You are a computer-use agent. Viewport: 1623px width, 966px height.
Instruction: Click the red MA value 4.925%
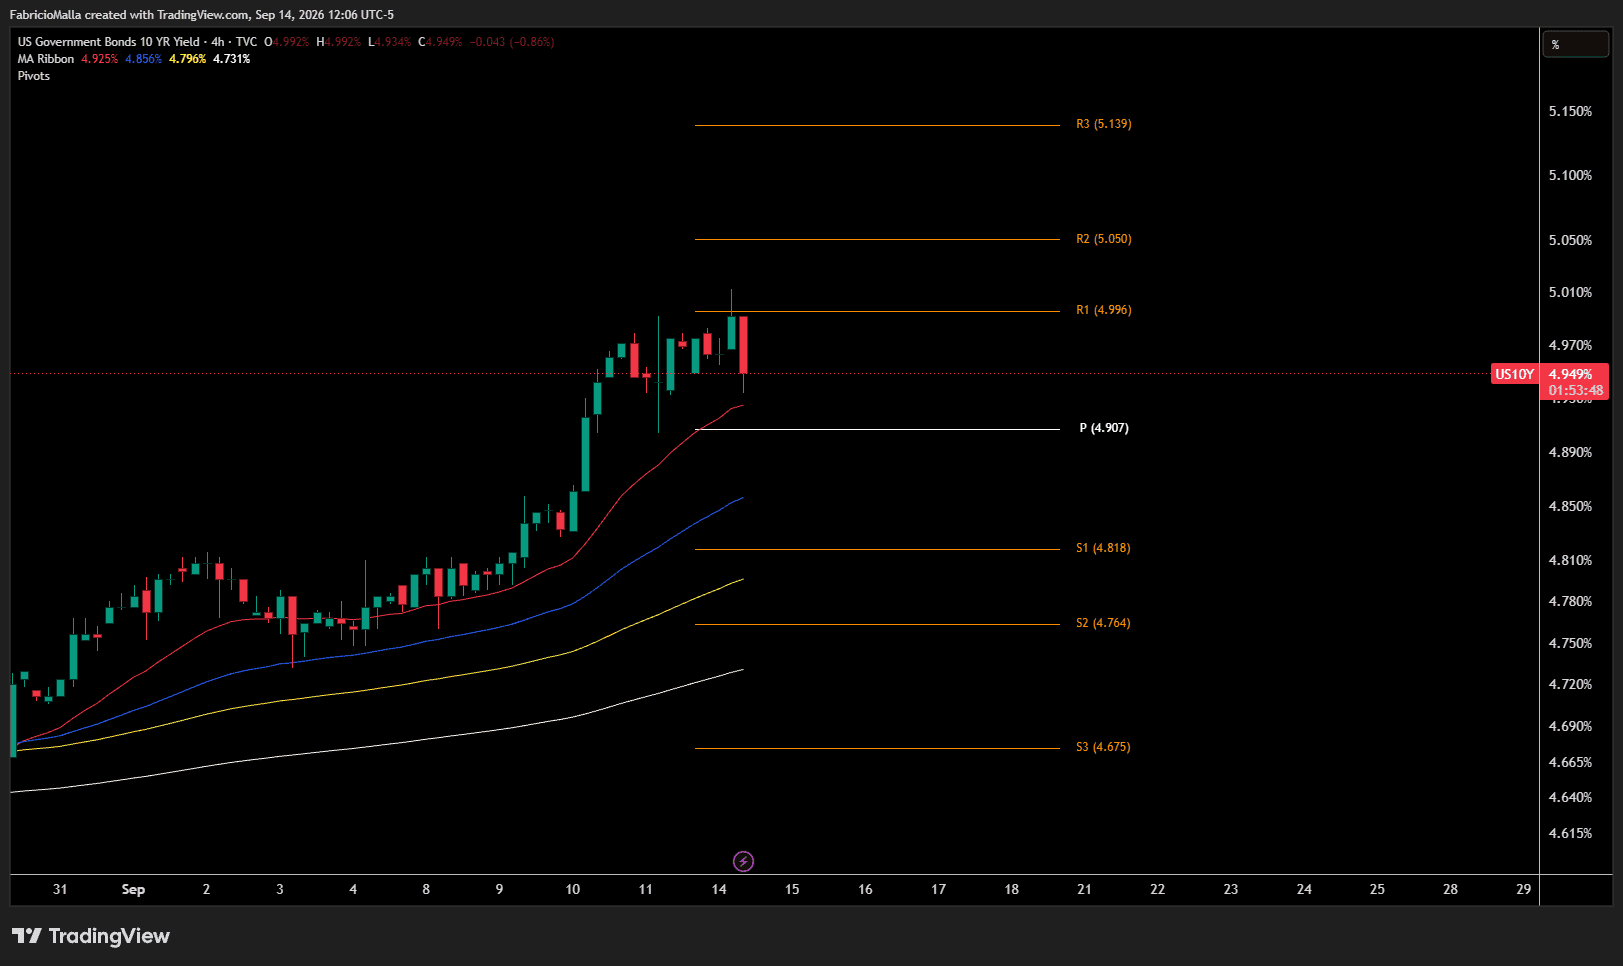point(99,59)
